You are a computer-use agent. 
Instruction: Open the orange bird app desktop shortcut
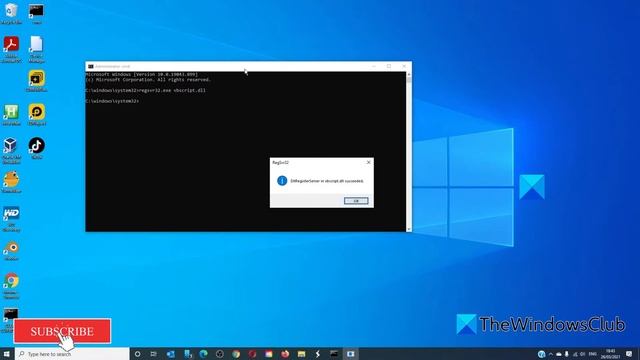pos(11,182)
